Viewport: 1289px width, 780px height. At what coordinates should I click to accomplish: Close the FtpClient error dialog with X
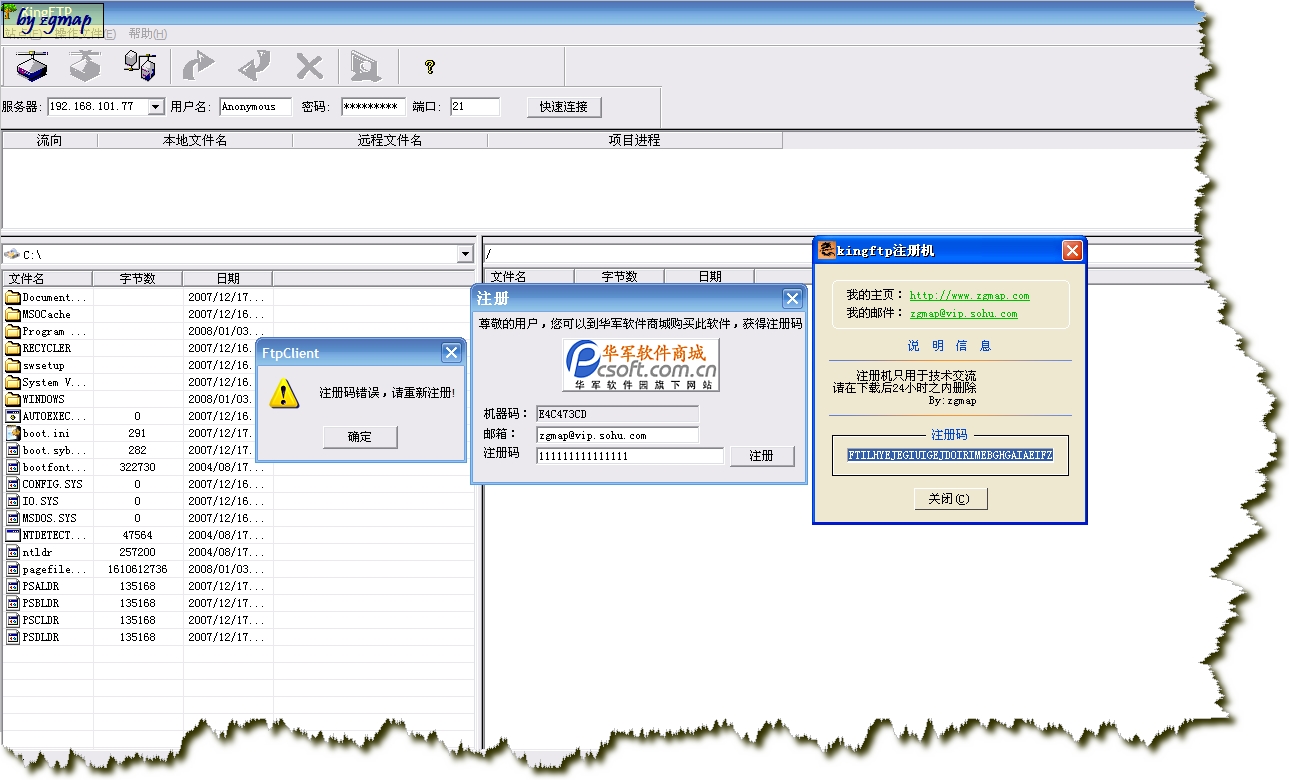click(451, 353)
